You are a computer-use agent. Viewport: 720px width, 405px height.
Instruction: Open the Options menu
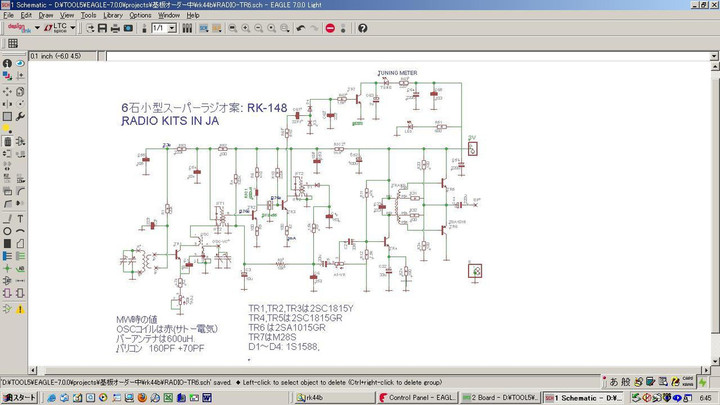click(x=140, y=15)
